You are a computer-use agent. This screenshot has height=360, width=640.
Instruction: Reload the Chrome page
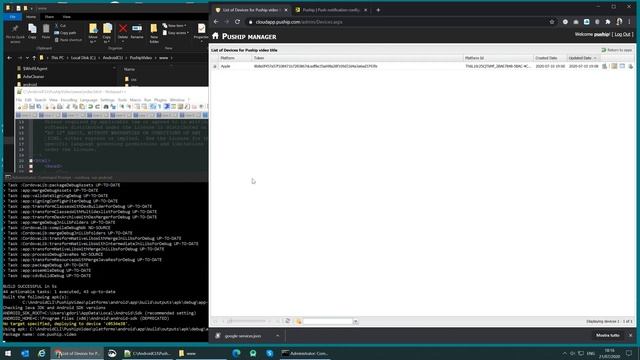click(238, 22)
